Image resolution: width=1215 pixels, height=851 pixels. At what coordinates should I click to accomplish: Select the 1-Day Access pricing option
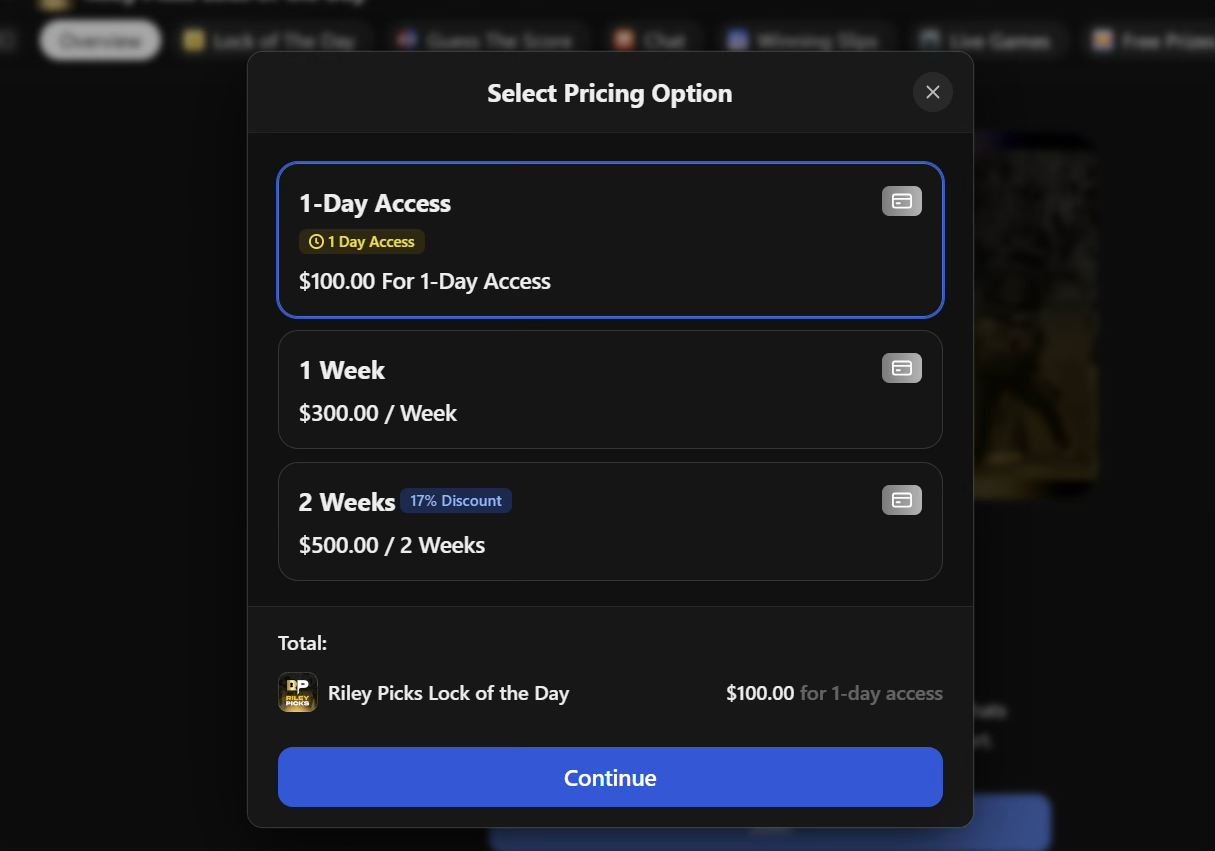[x=610, y=240]
